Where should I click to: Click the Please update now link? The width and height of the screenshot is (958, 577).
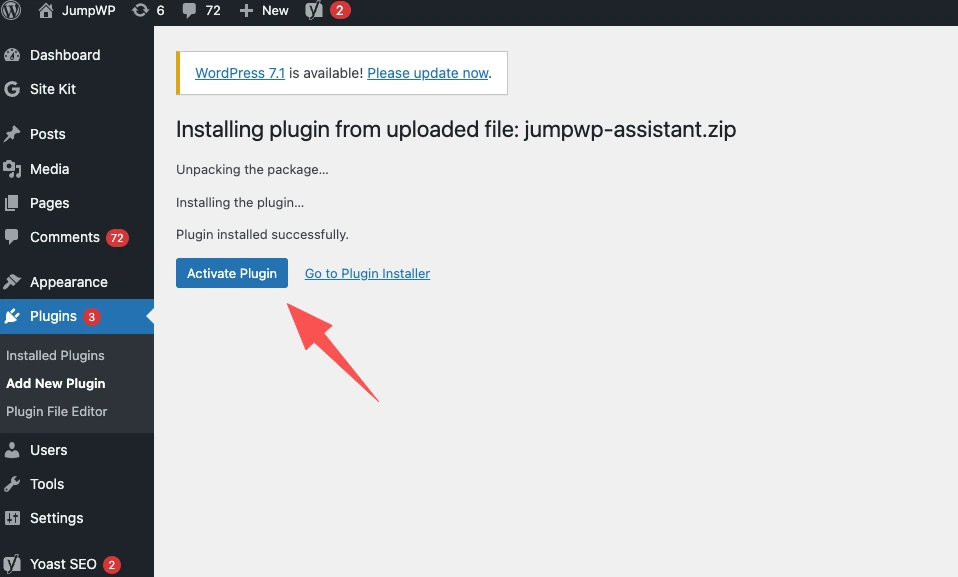[x=428, y=73]
